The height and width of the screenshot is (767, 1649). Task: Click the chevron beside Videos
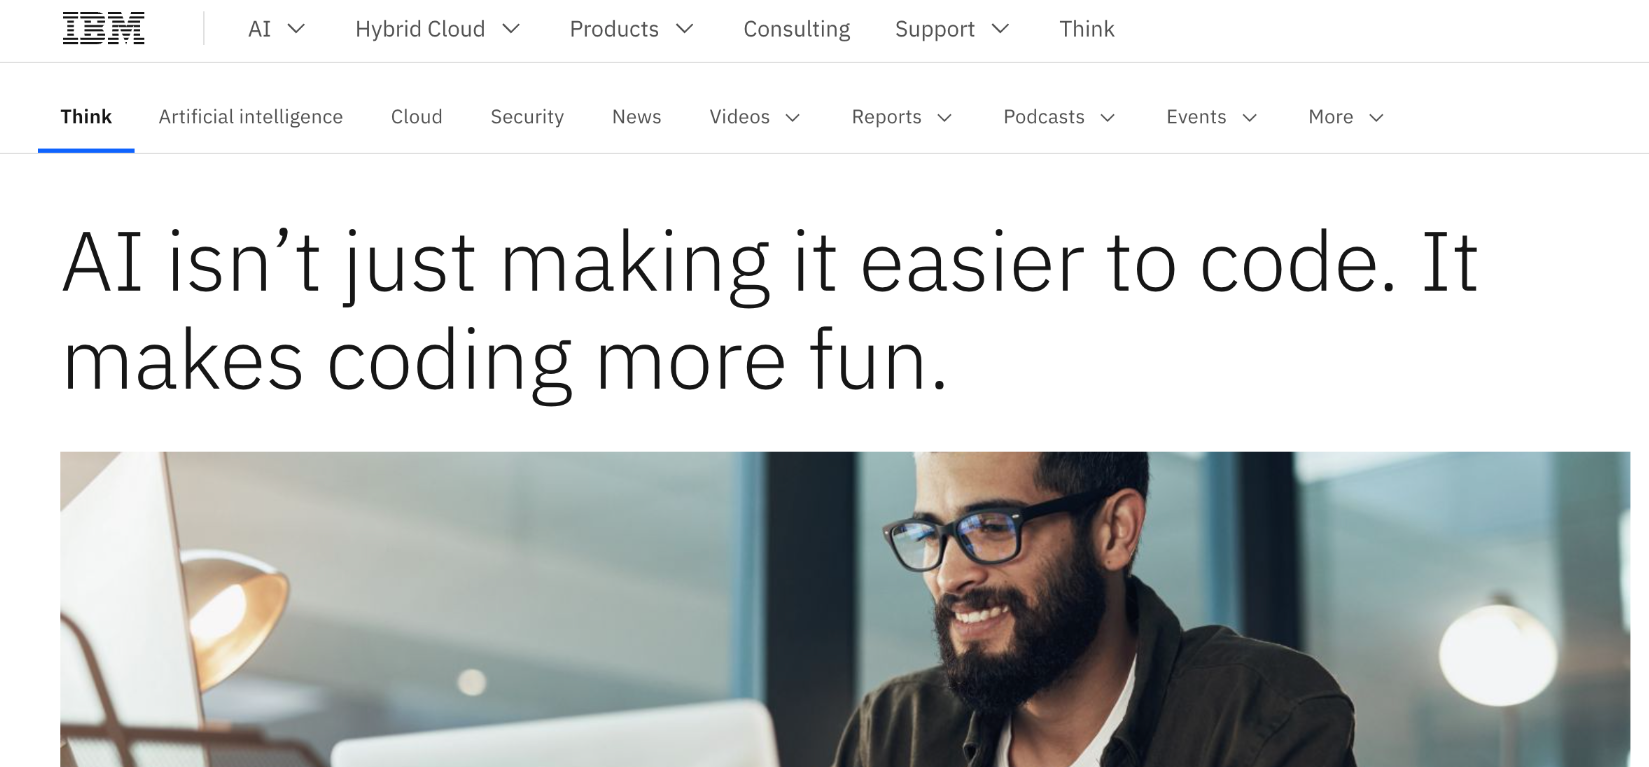pyautogui.click(x=793, y=118)
